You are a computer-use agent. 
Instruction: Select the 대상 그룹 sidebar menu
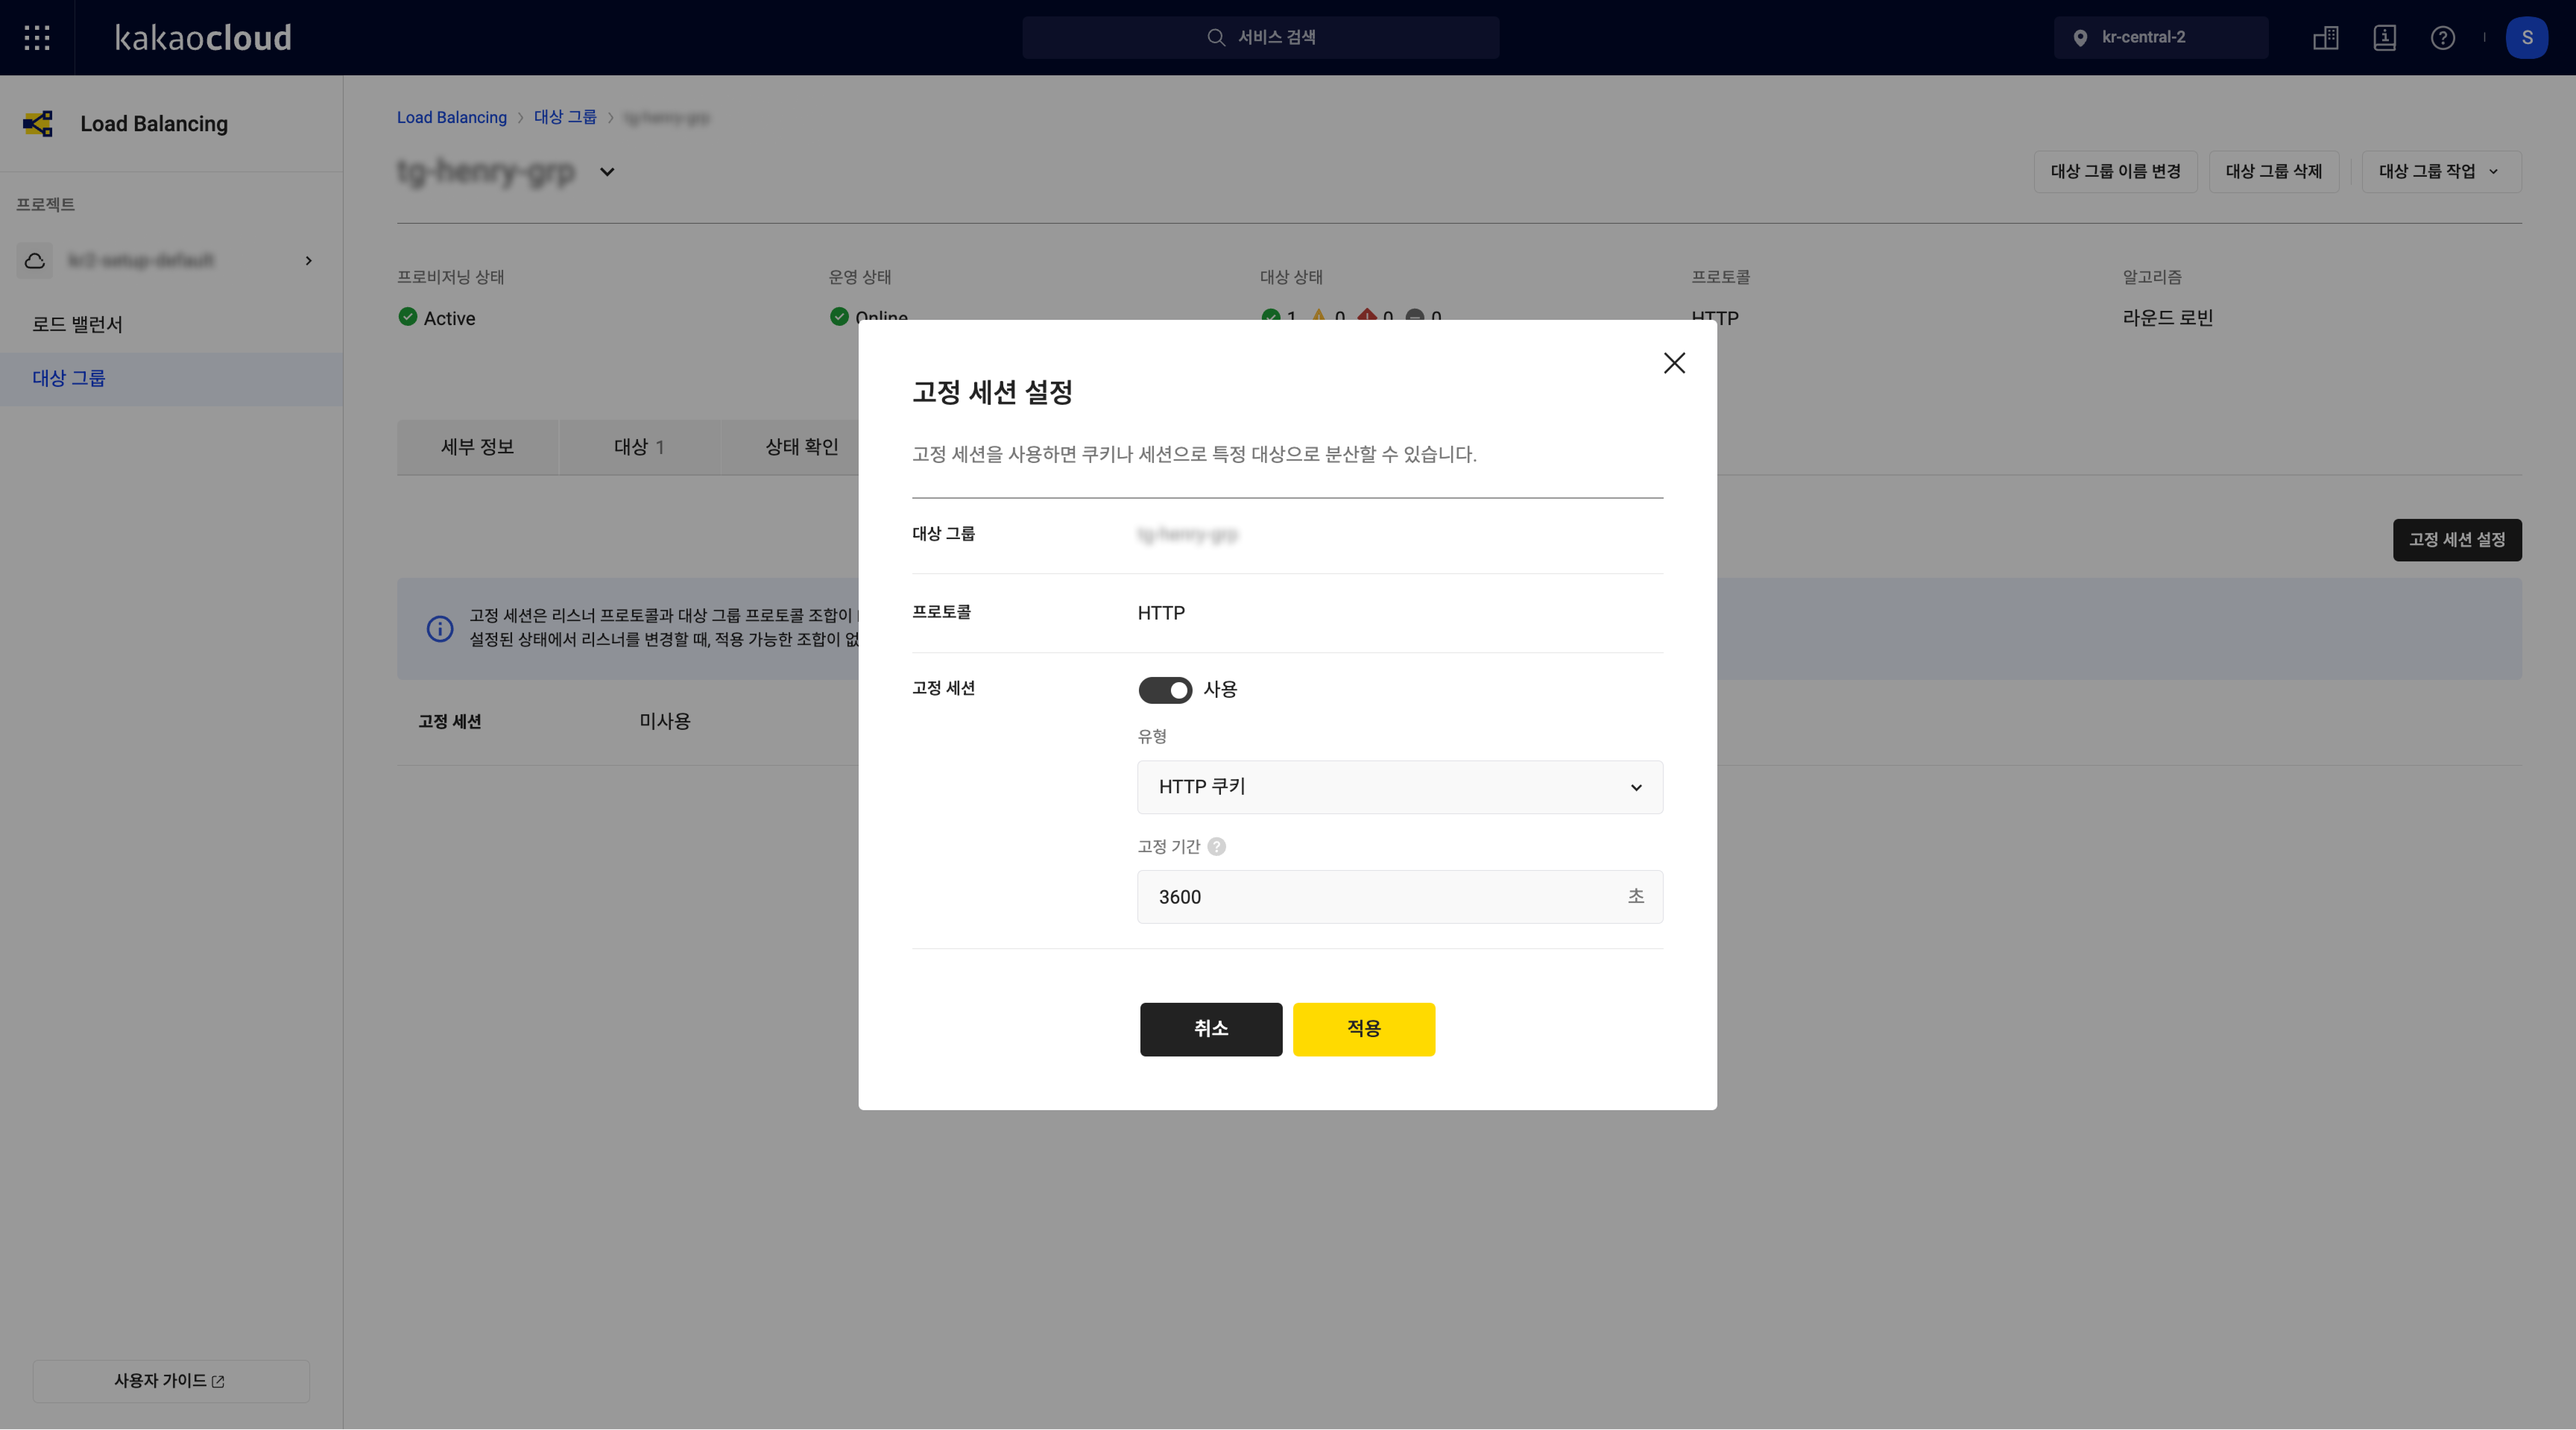coord(171,379)
